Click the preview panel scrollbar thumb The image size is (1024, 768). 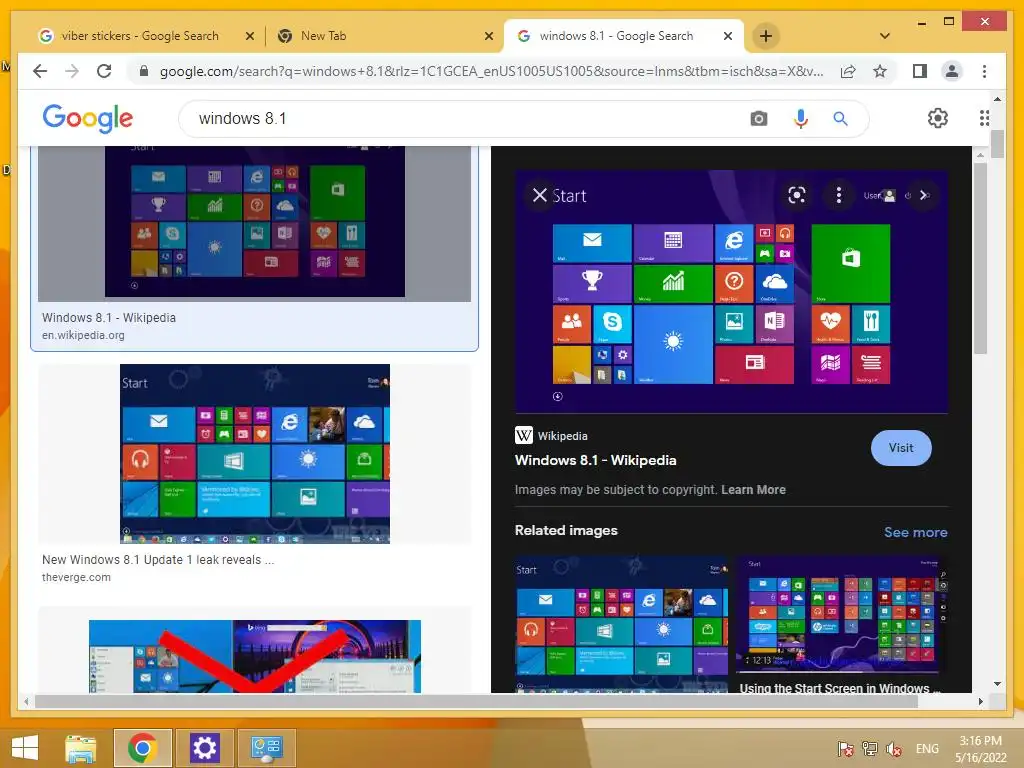980,258
